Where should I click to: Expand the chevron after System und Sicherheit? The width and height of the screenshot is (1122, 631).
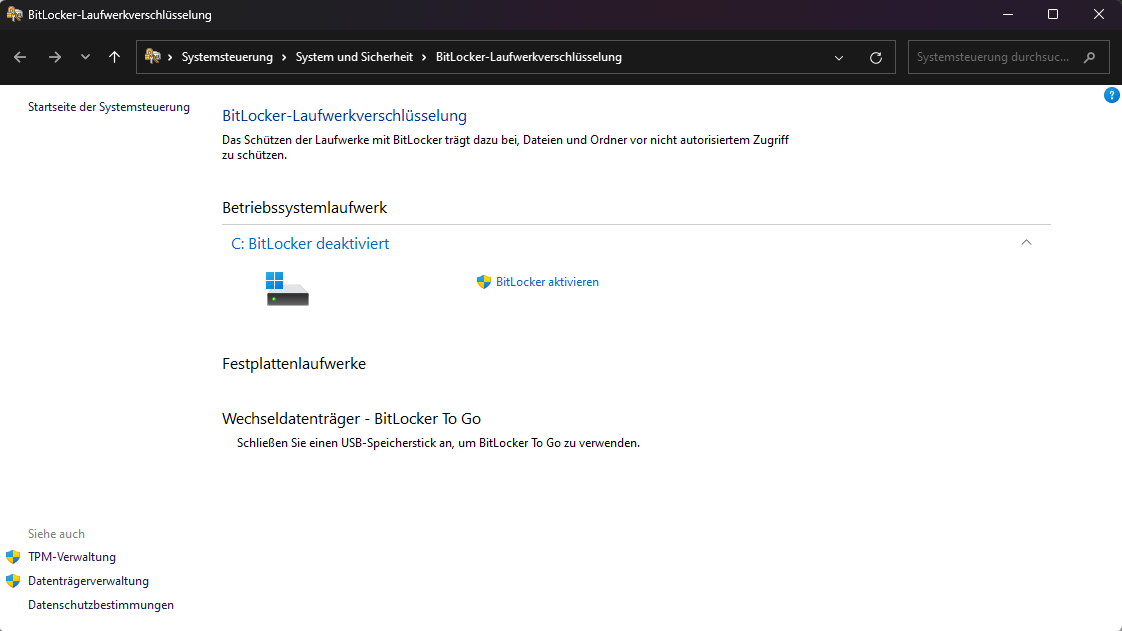pos(424,57)
